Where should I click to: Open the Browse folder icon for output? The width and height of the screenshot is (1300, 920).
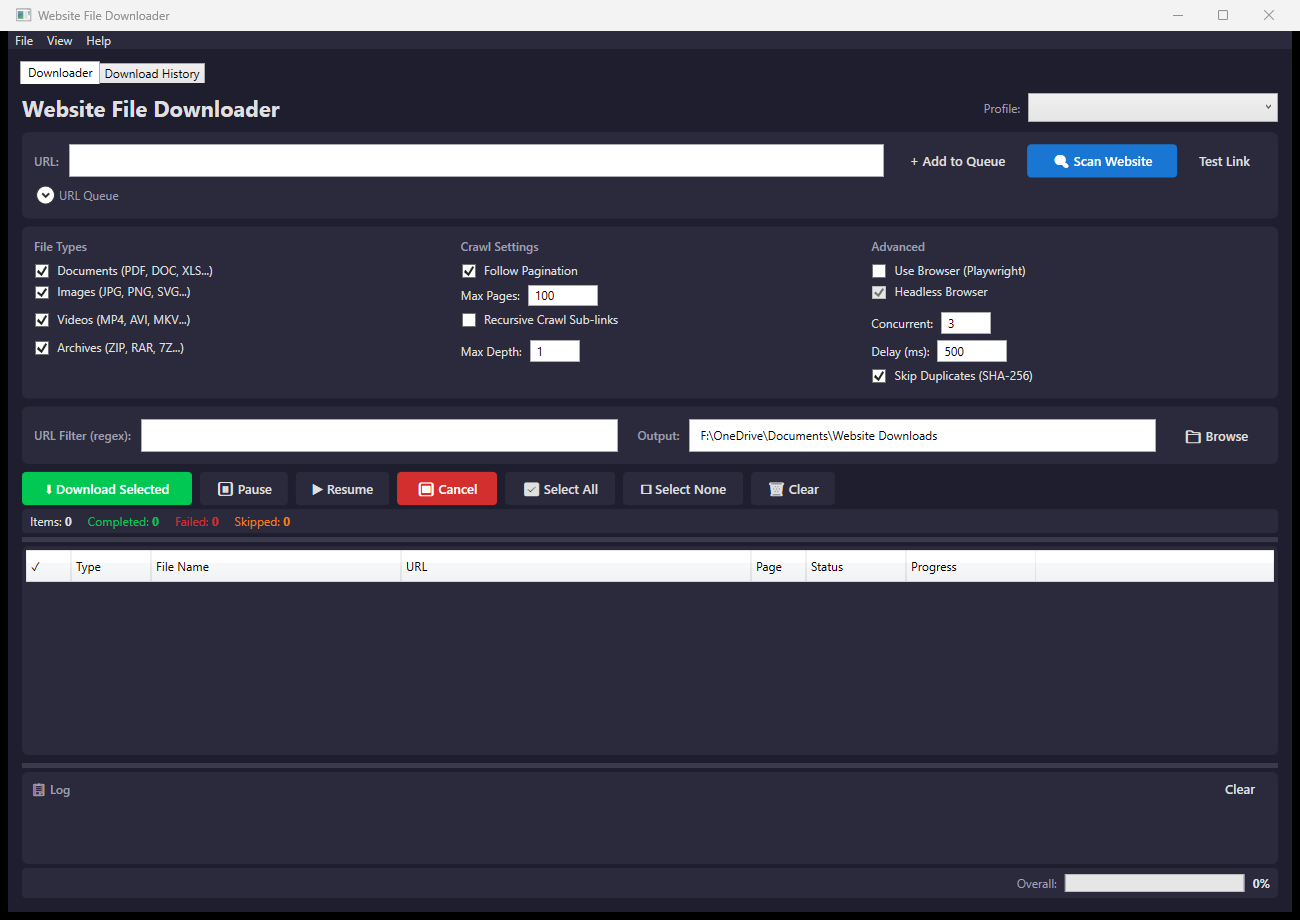click(1192, 436)
